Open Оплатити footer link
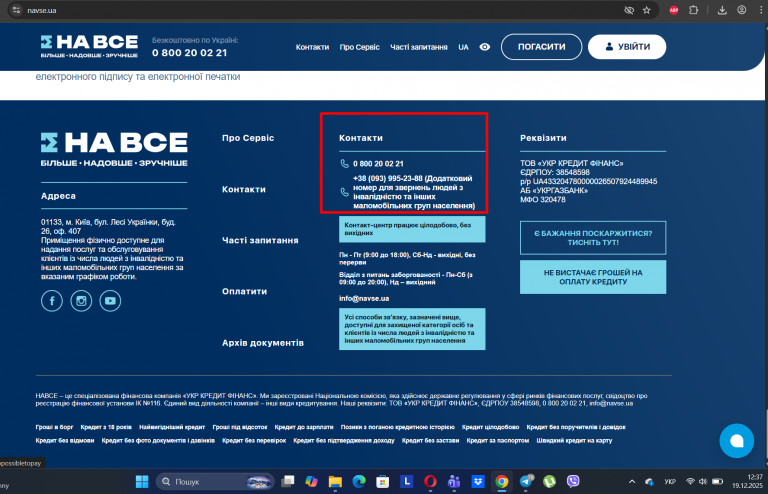The height and width of the screenshot is (494, 768). click(244, 291)
